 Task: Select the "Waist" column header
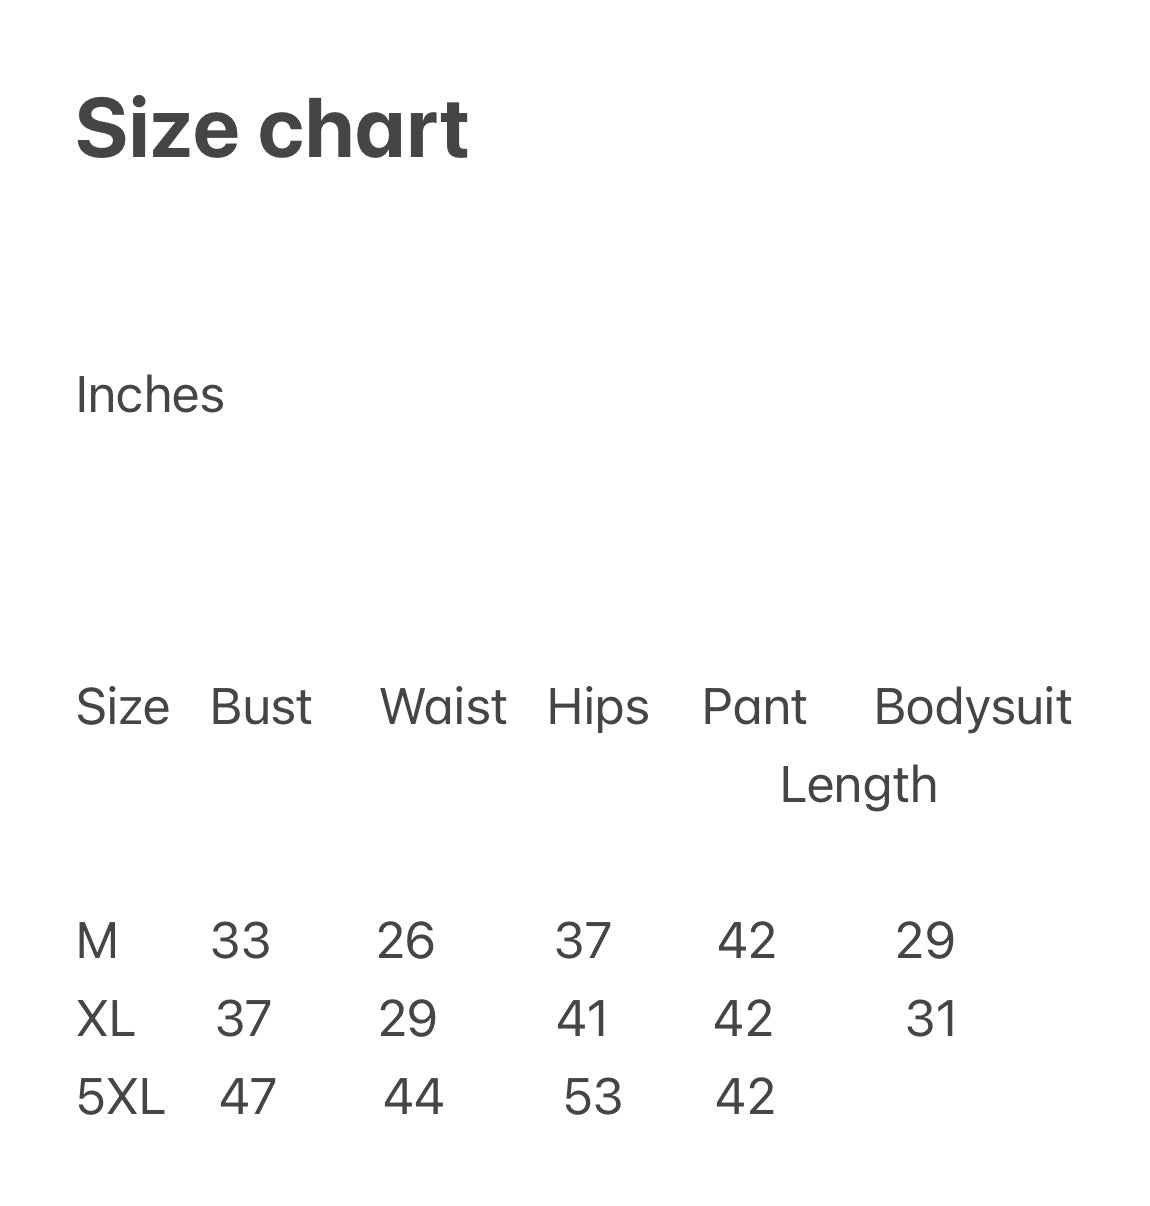point(443,707)
